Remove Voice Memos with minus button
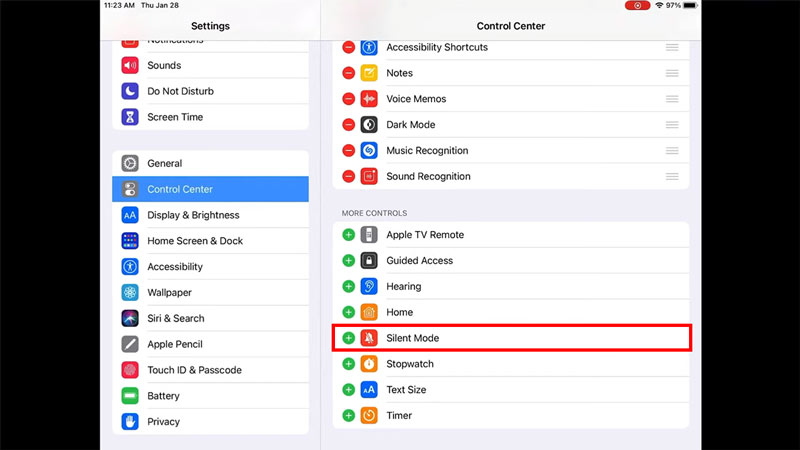The image size is (800, 450). click(348, 98)
